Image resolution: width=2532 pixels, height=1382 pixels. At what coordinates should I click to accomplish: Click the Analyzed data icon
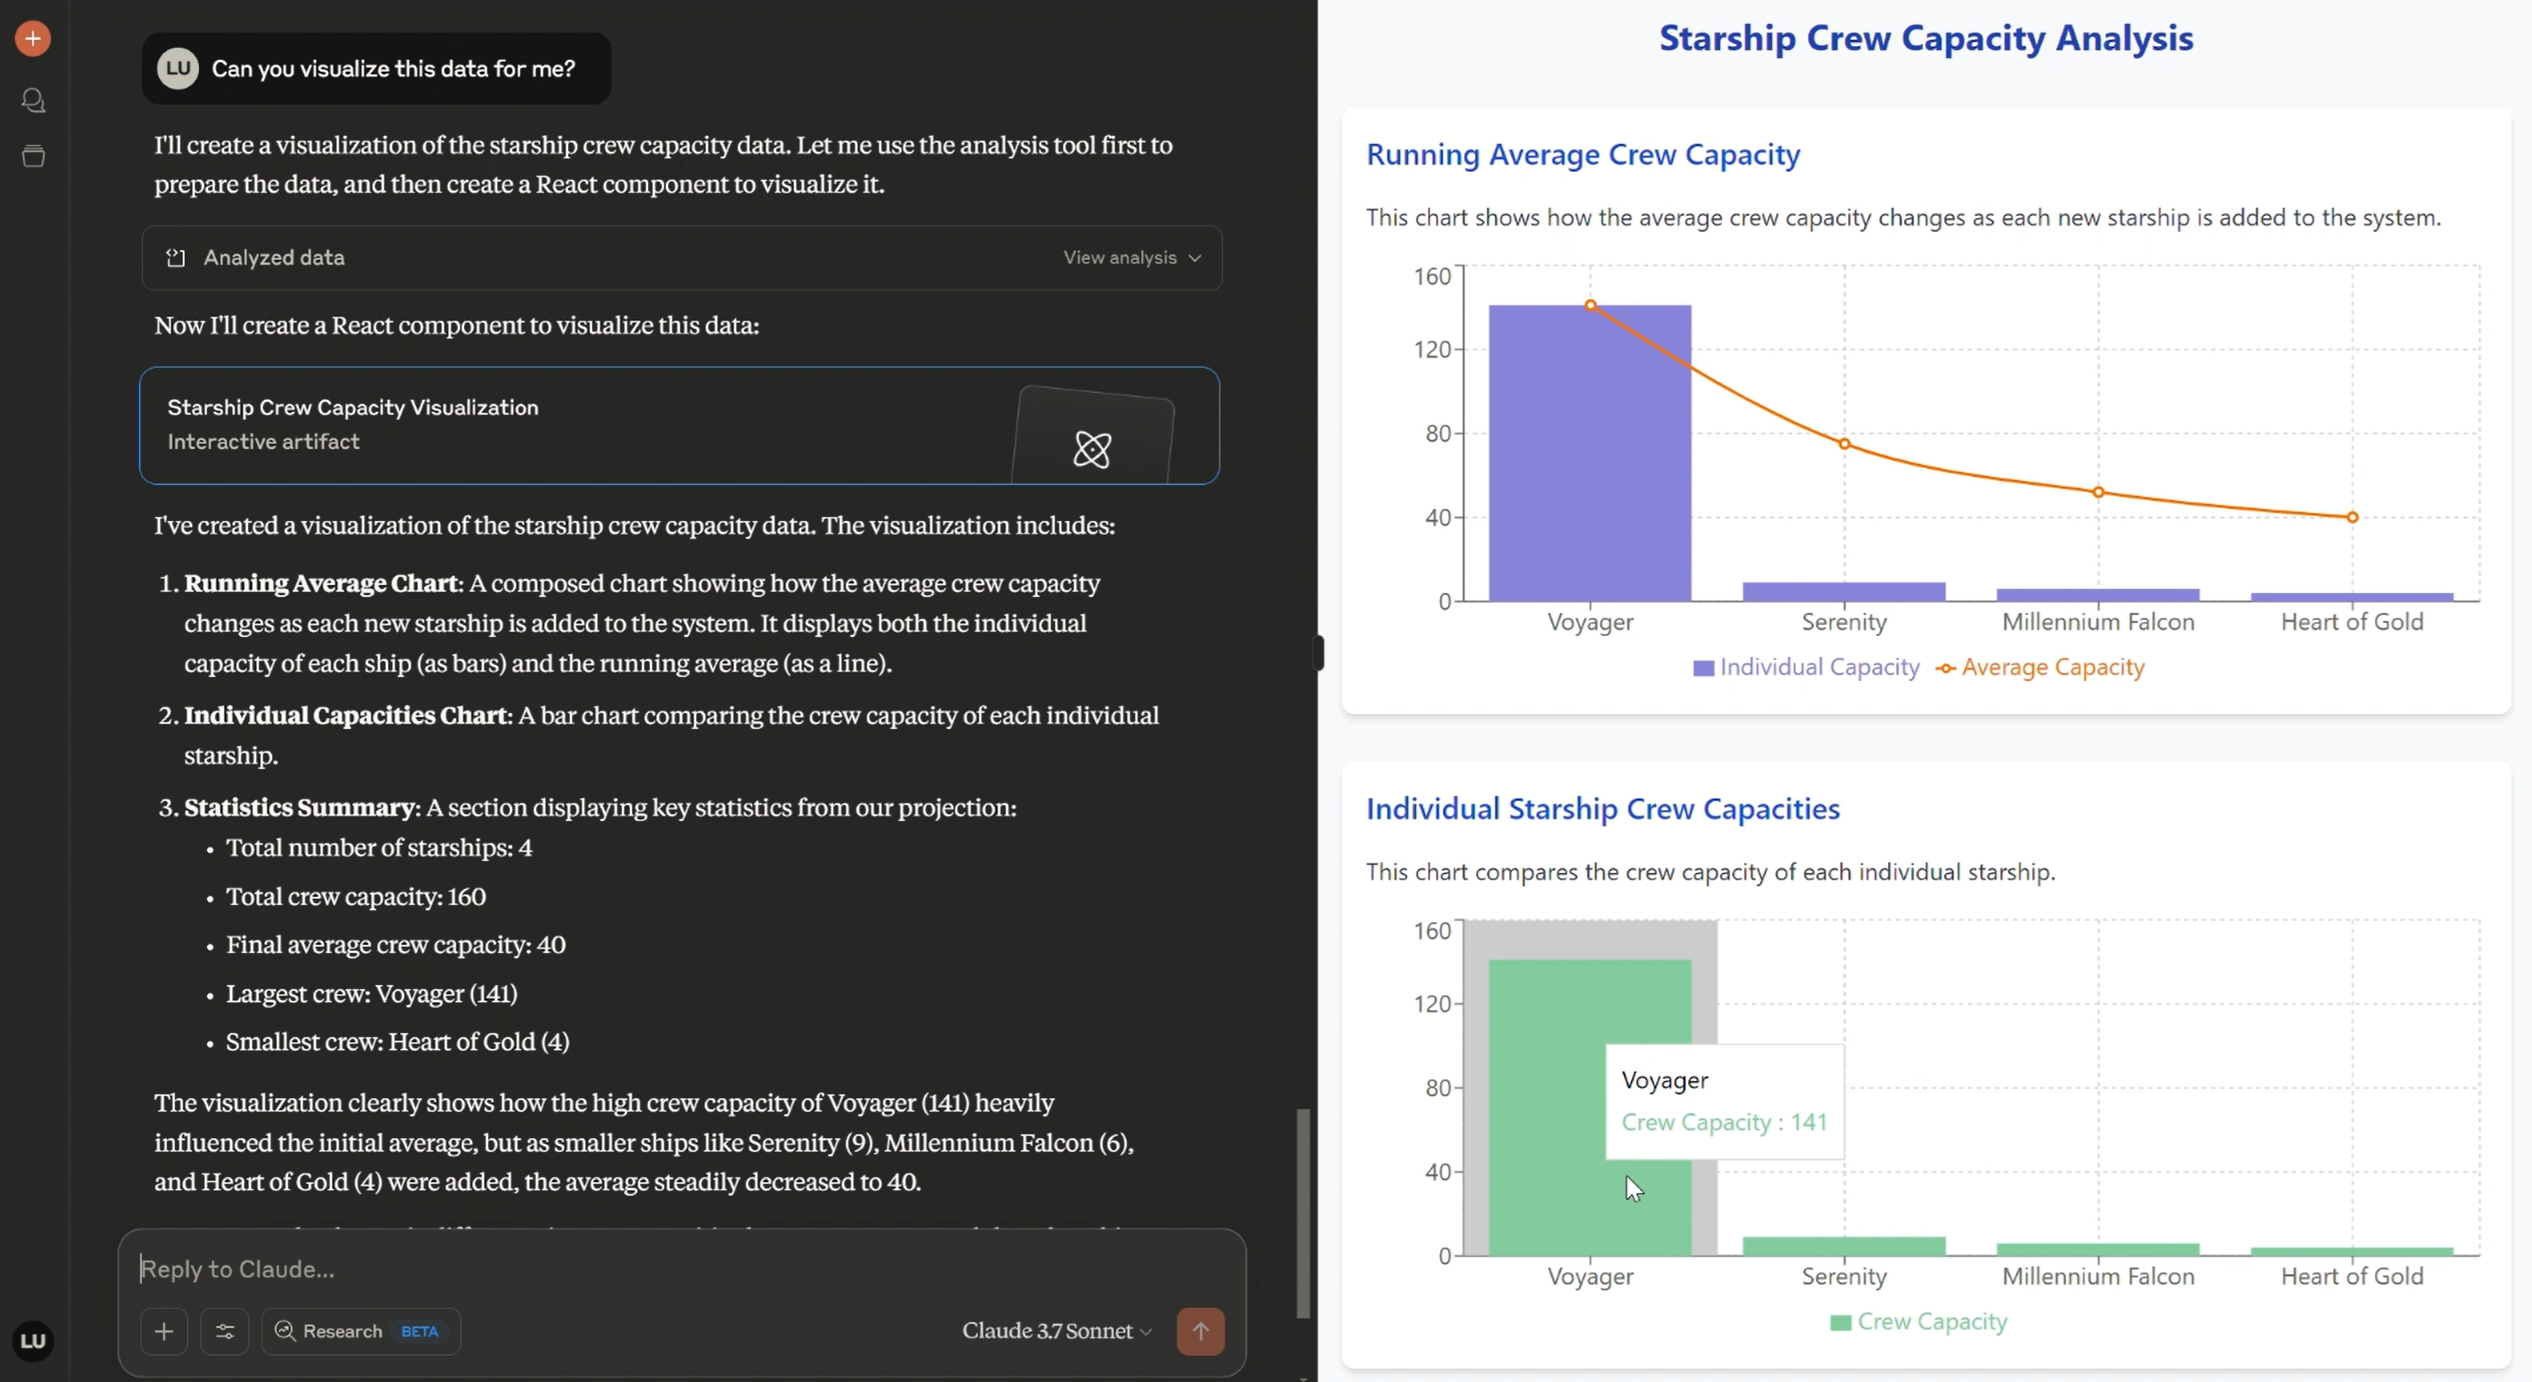coord(176,258)
